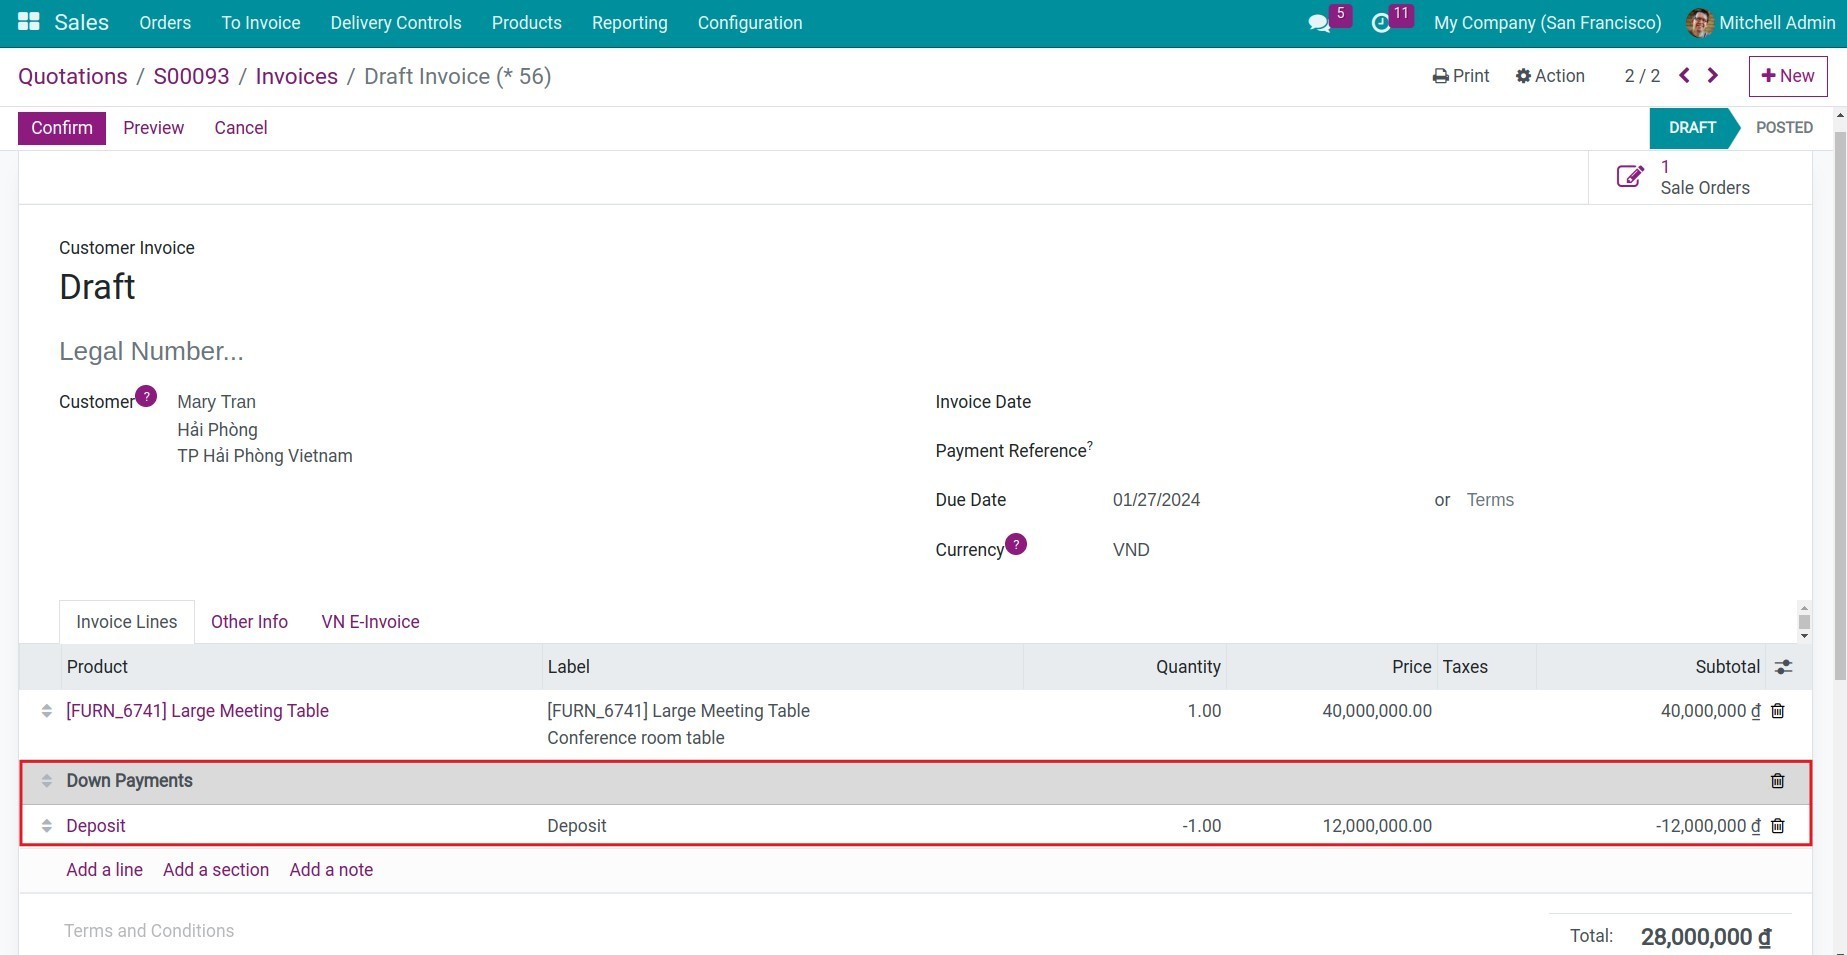Create a new record with New button

click(x=1788, y=76)
